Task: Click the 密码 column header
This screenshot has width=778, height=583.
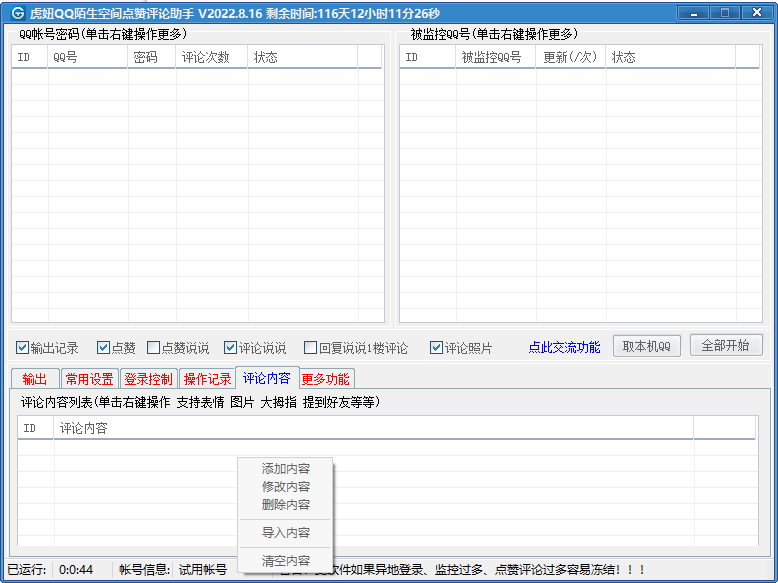Action: (x=152, y=57)
